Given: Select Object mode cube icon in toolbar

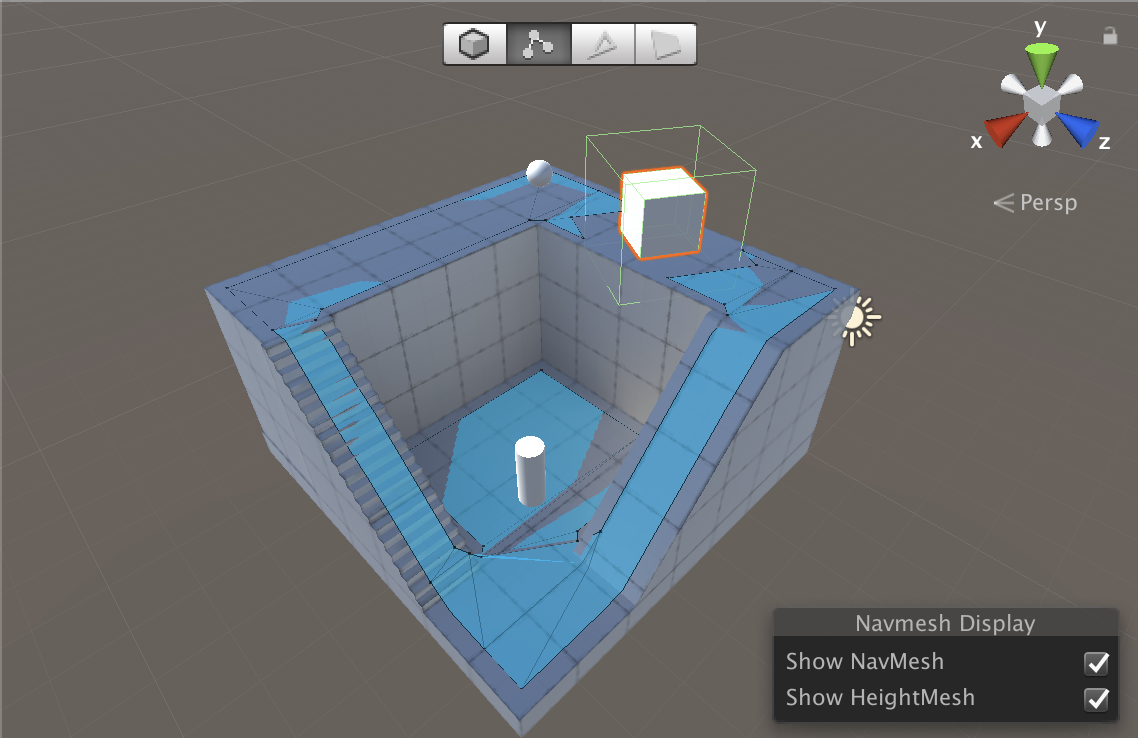Looking at the screenshot, I should [x=474, y=45].
